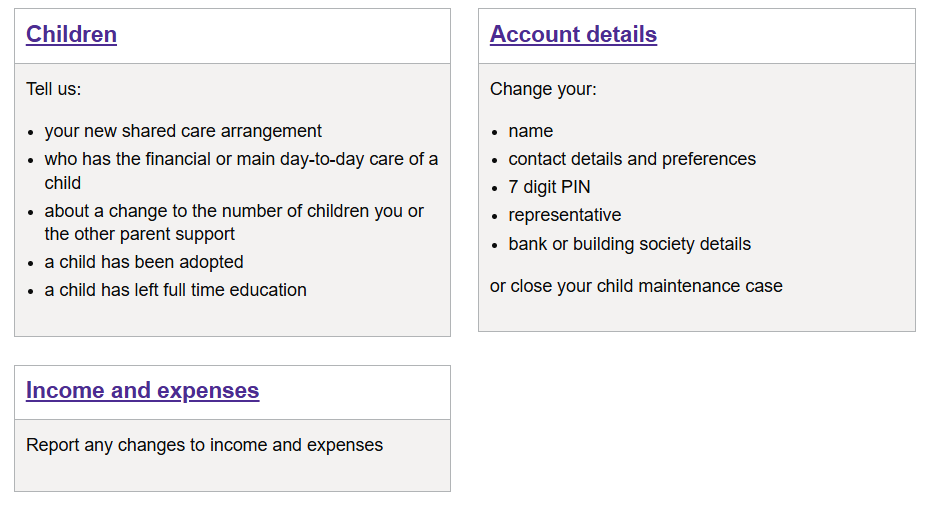Image resolution: width=932 pixels, height=531 pixels.
Task: Click the Account details card header area
Action: (x=697, y=36)
